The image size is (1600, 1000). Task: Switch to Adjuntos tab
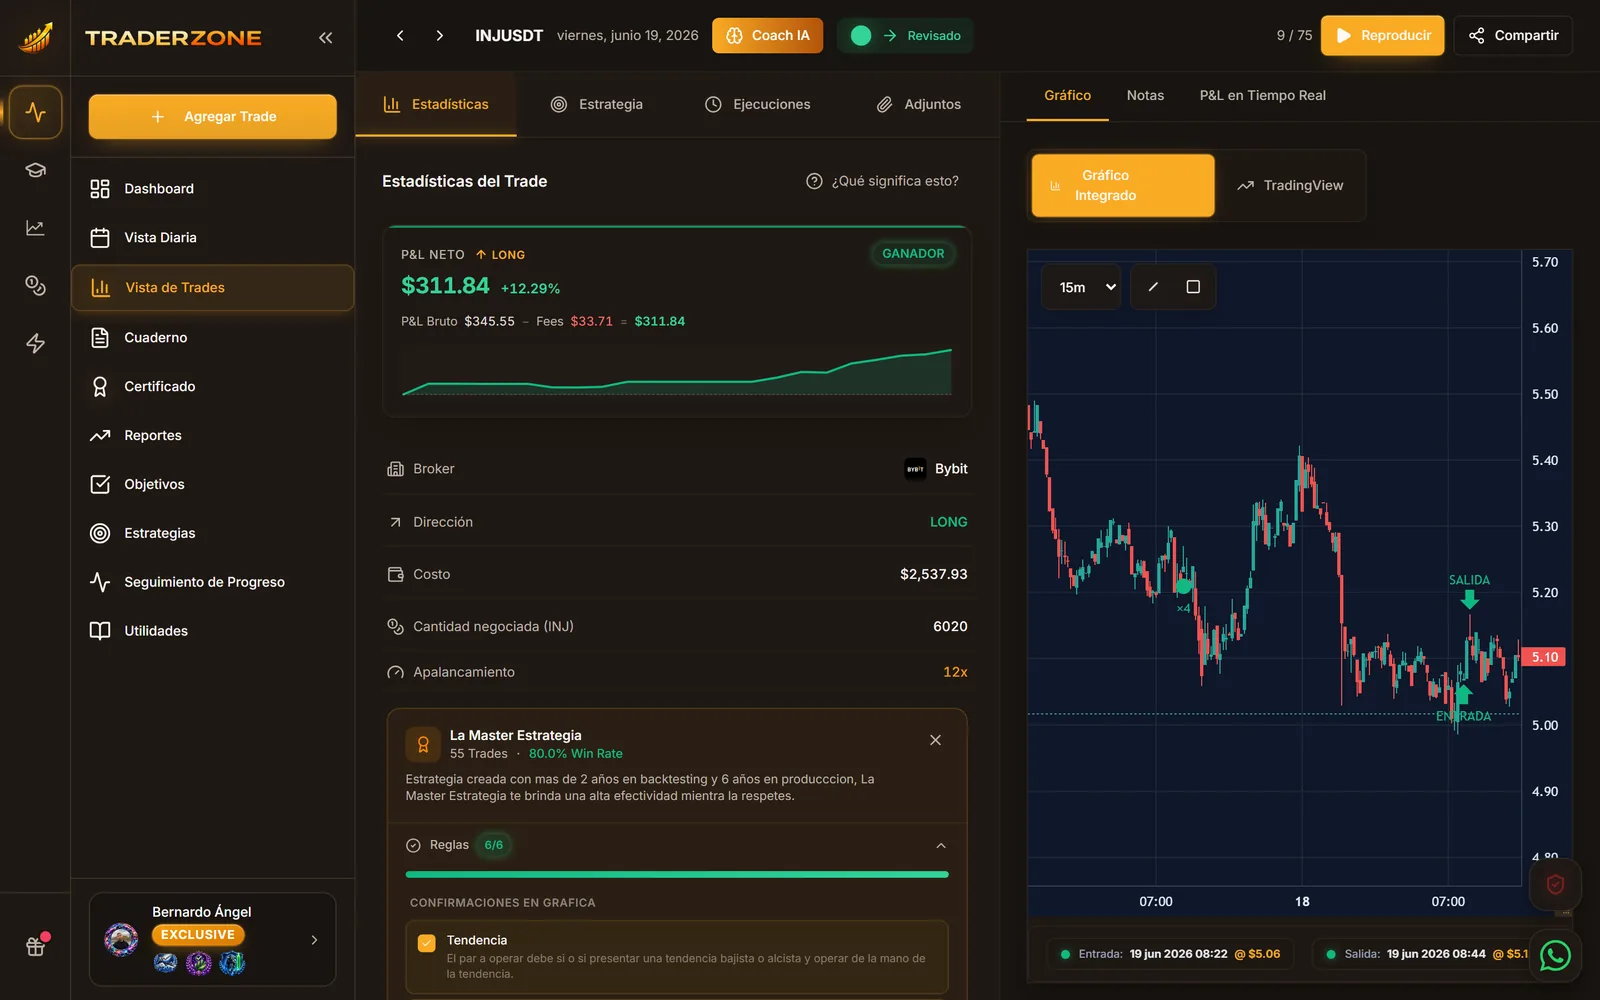[918, 104]
